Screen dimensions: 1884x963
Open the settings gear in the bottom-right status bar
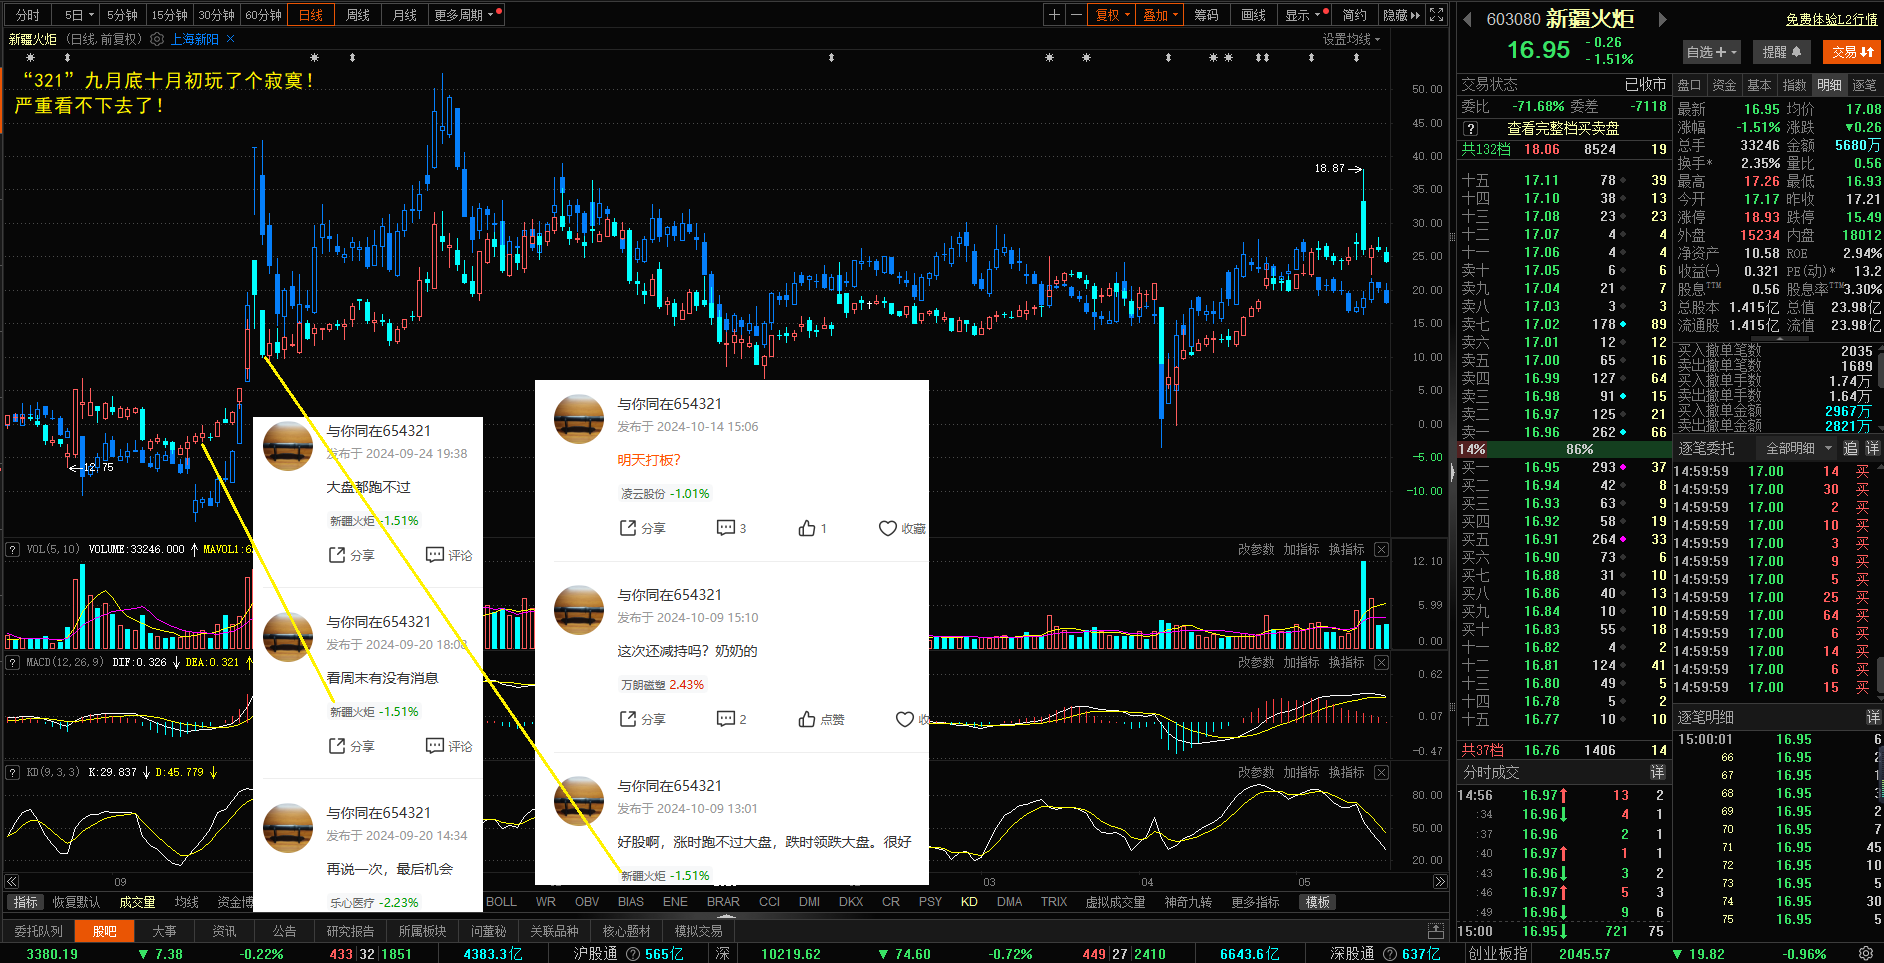click(1865, 953)
